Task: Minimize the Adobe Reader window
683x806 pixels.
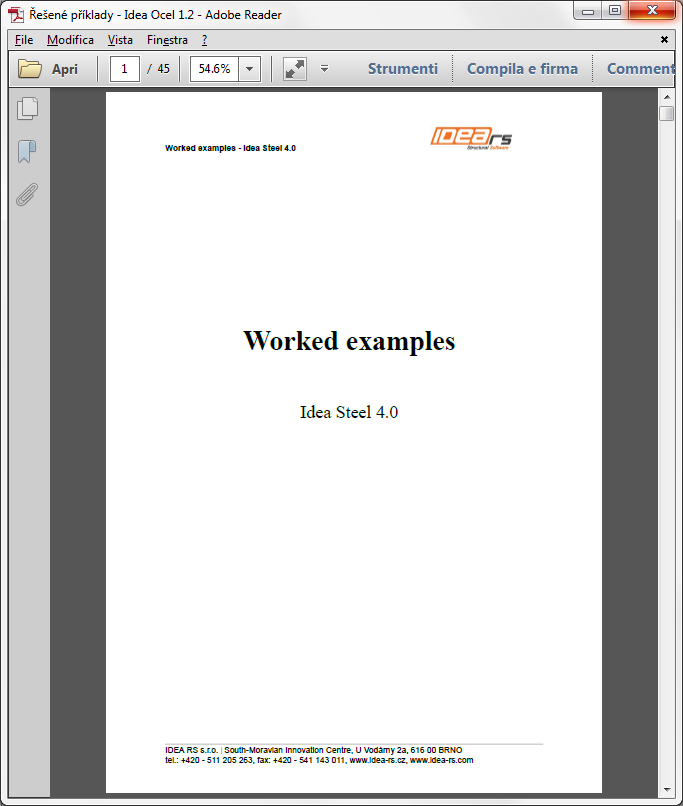Action: (x=588, y=11)
